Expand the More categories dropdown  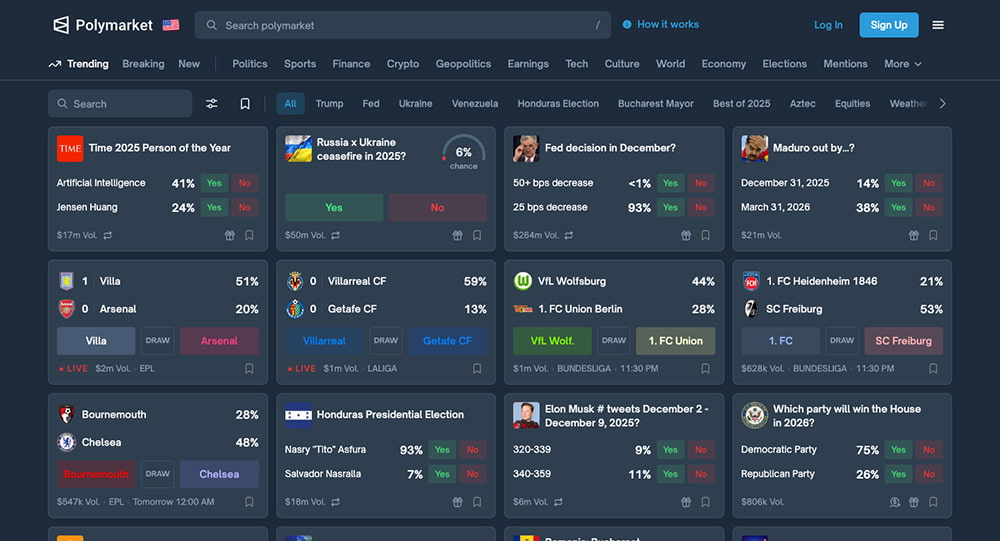click(902, 64)
